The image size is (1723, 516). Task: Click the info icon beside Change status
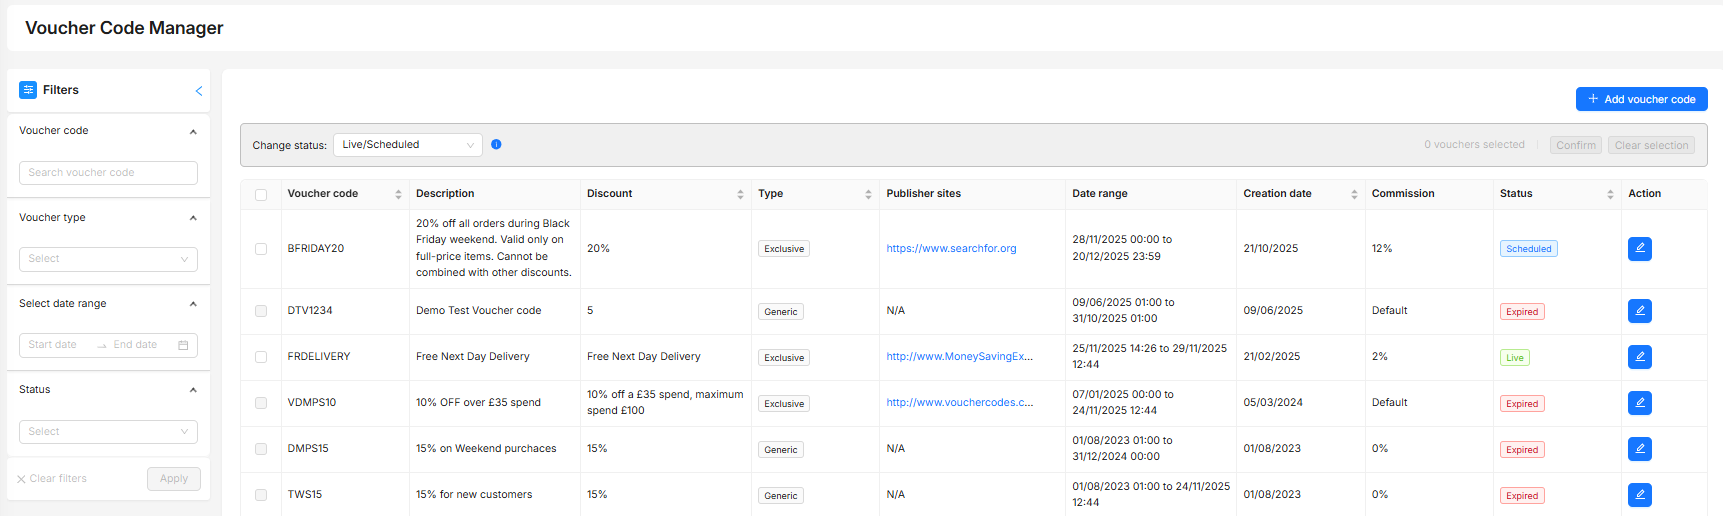click(496, 145)
